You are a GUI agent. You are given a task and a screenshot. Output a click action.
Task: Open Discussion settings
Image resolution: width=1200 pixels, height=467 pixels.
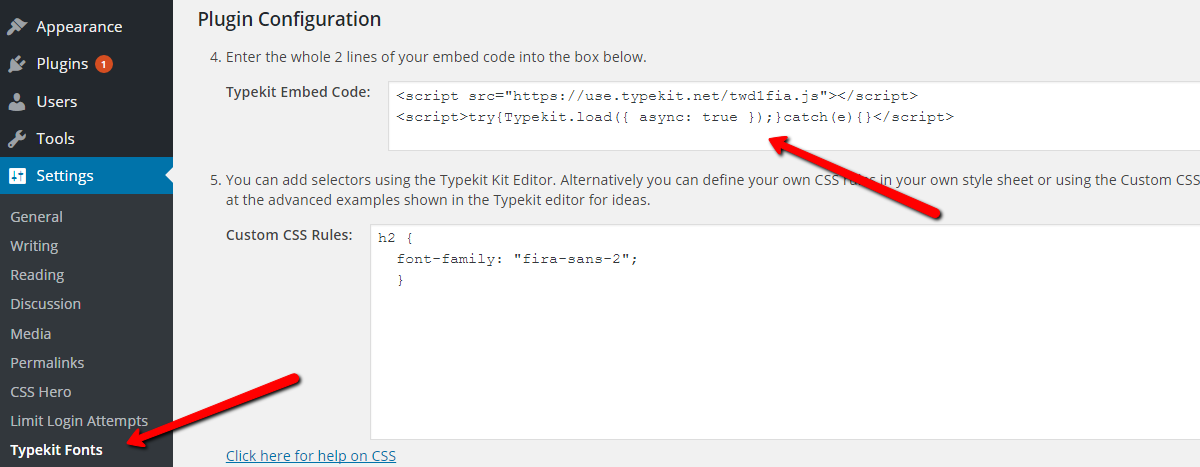click(x=45, y=304)
